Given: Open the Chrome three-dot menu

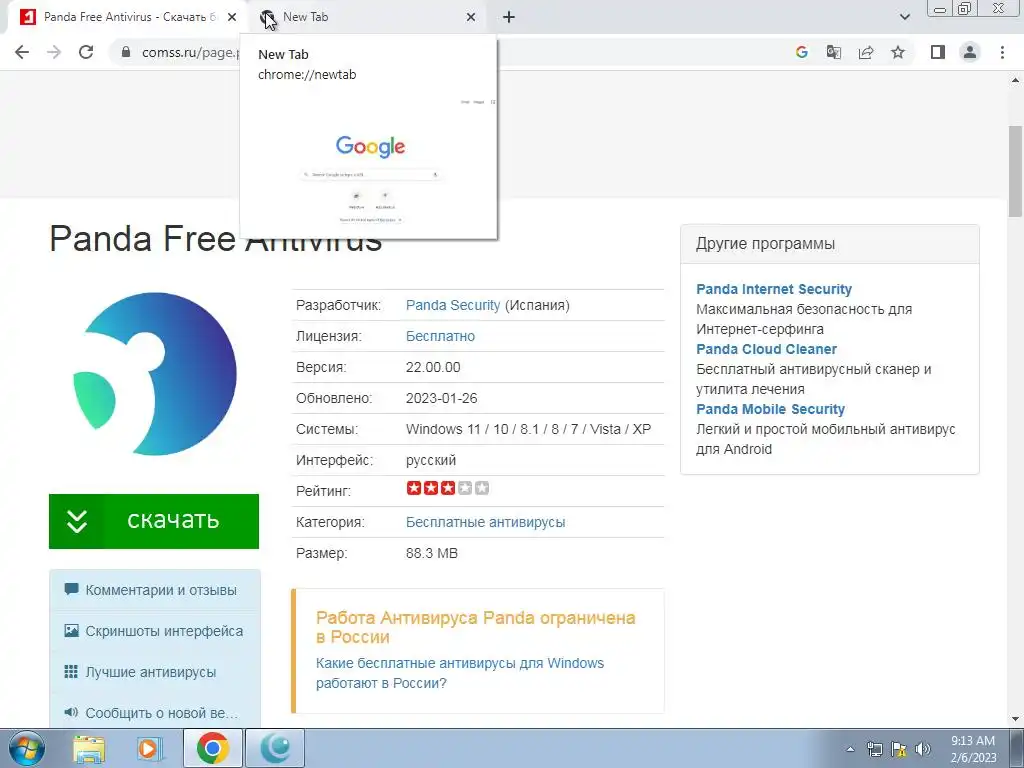Looking at the screenshot, I should (x=1002, y=52).
